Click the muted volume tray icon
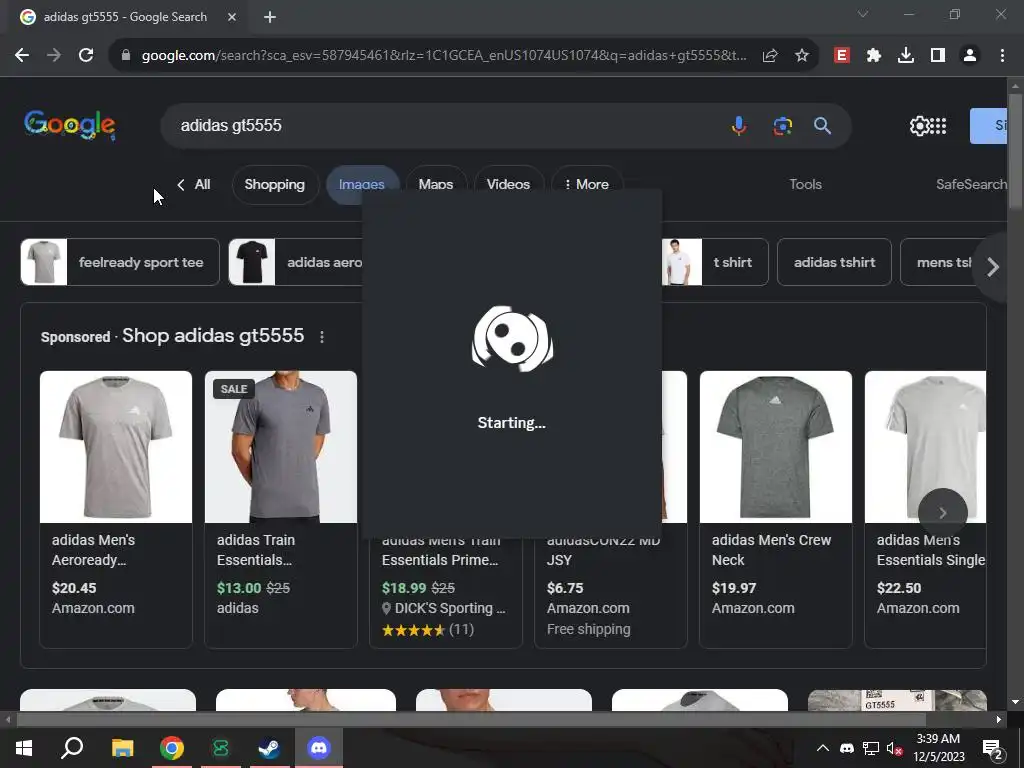The image size is (1024, 768). (x=894, y=748)
